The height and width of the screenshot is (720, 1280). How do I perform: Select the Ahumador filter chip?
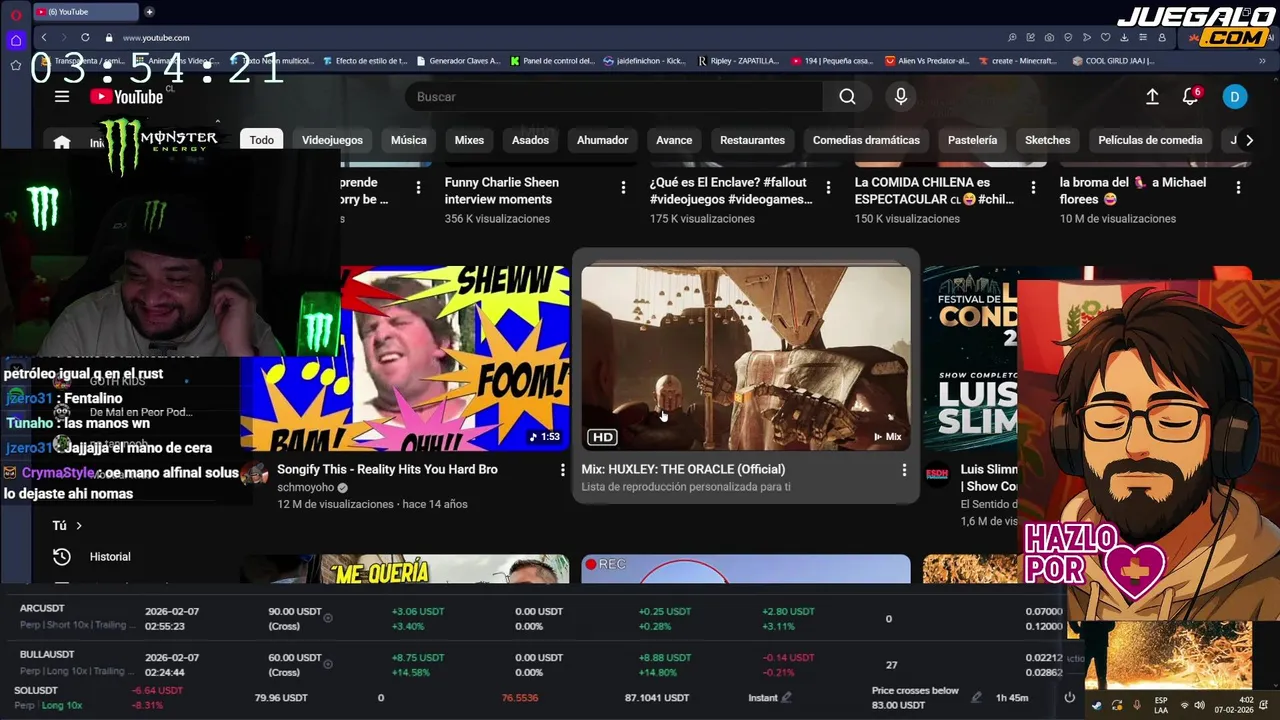[602, 140]
